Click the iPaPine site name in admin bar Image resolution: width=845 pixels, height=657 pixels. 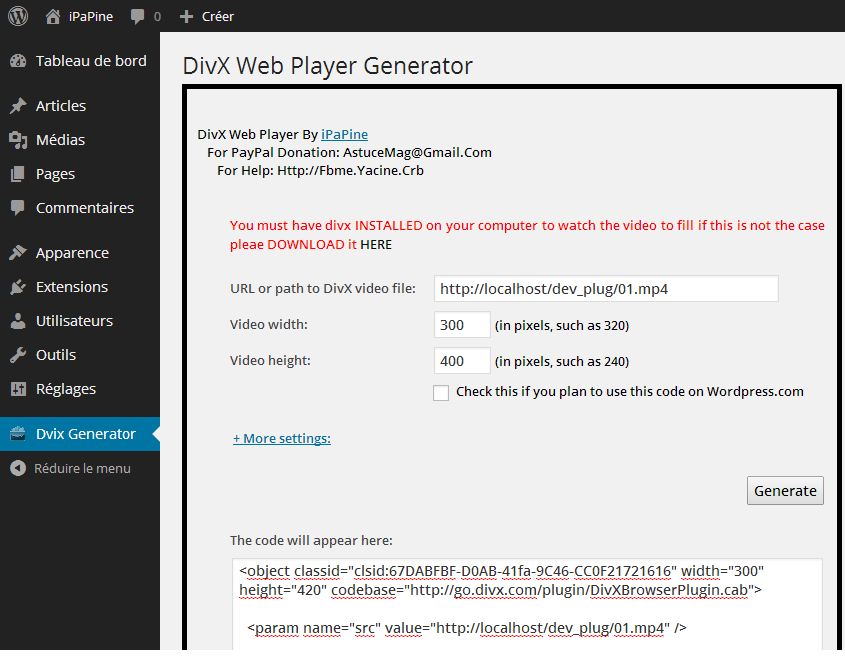(x=91, y=17)
